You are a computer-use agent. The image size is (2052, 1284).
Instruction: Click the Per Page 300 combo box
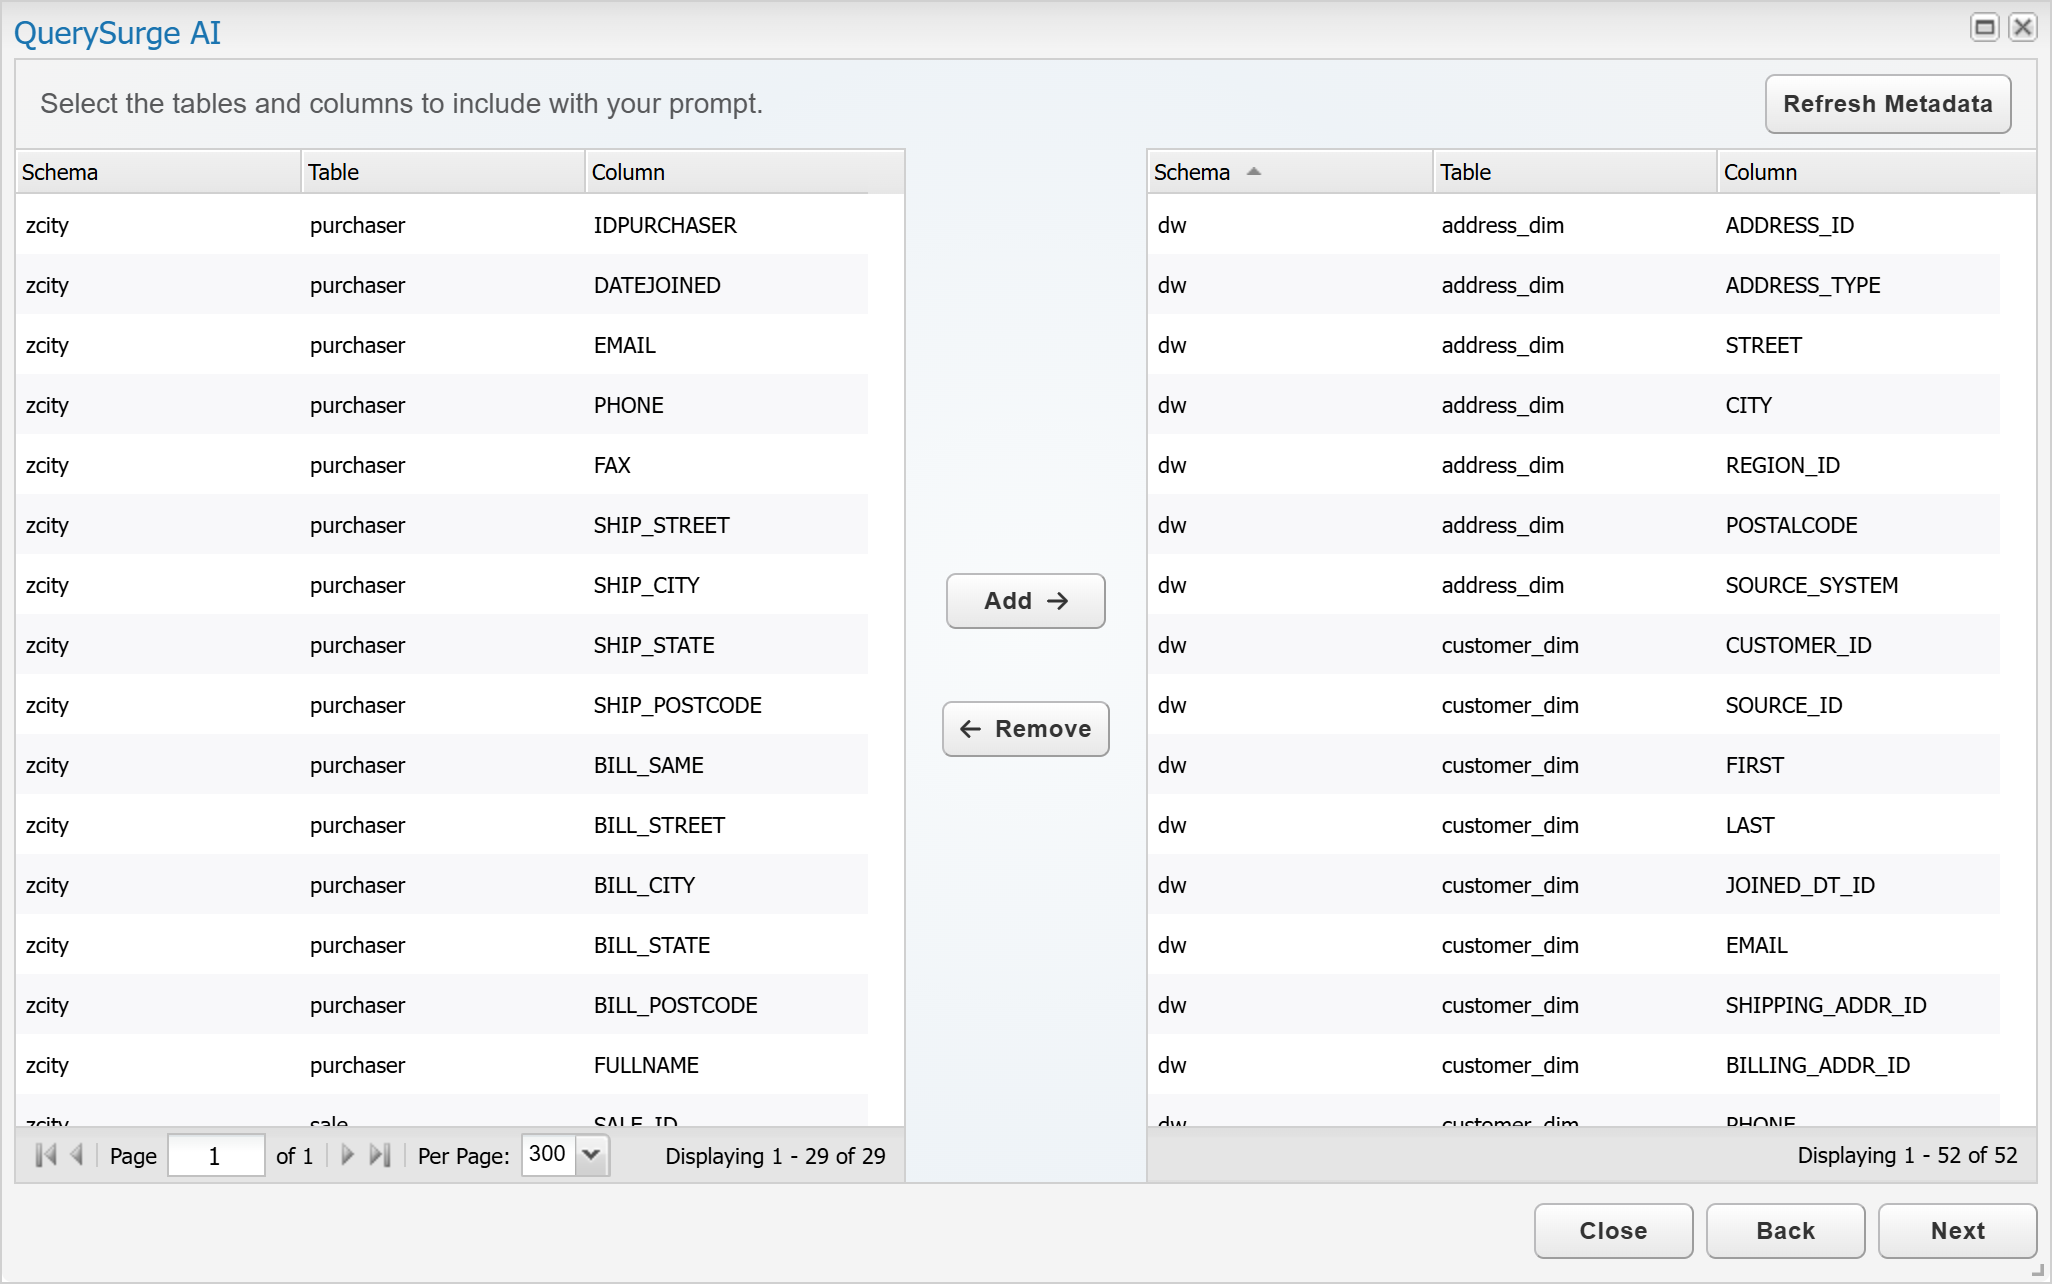coord(548,1155)
